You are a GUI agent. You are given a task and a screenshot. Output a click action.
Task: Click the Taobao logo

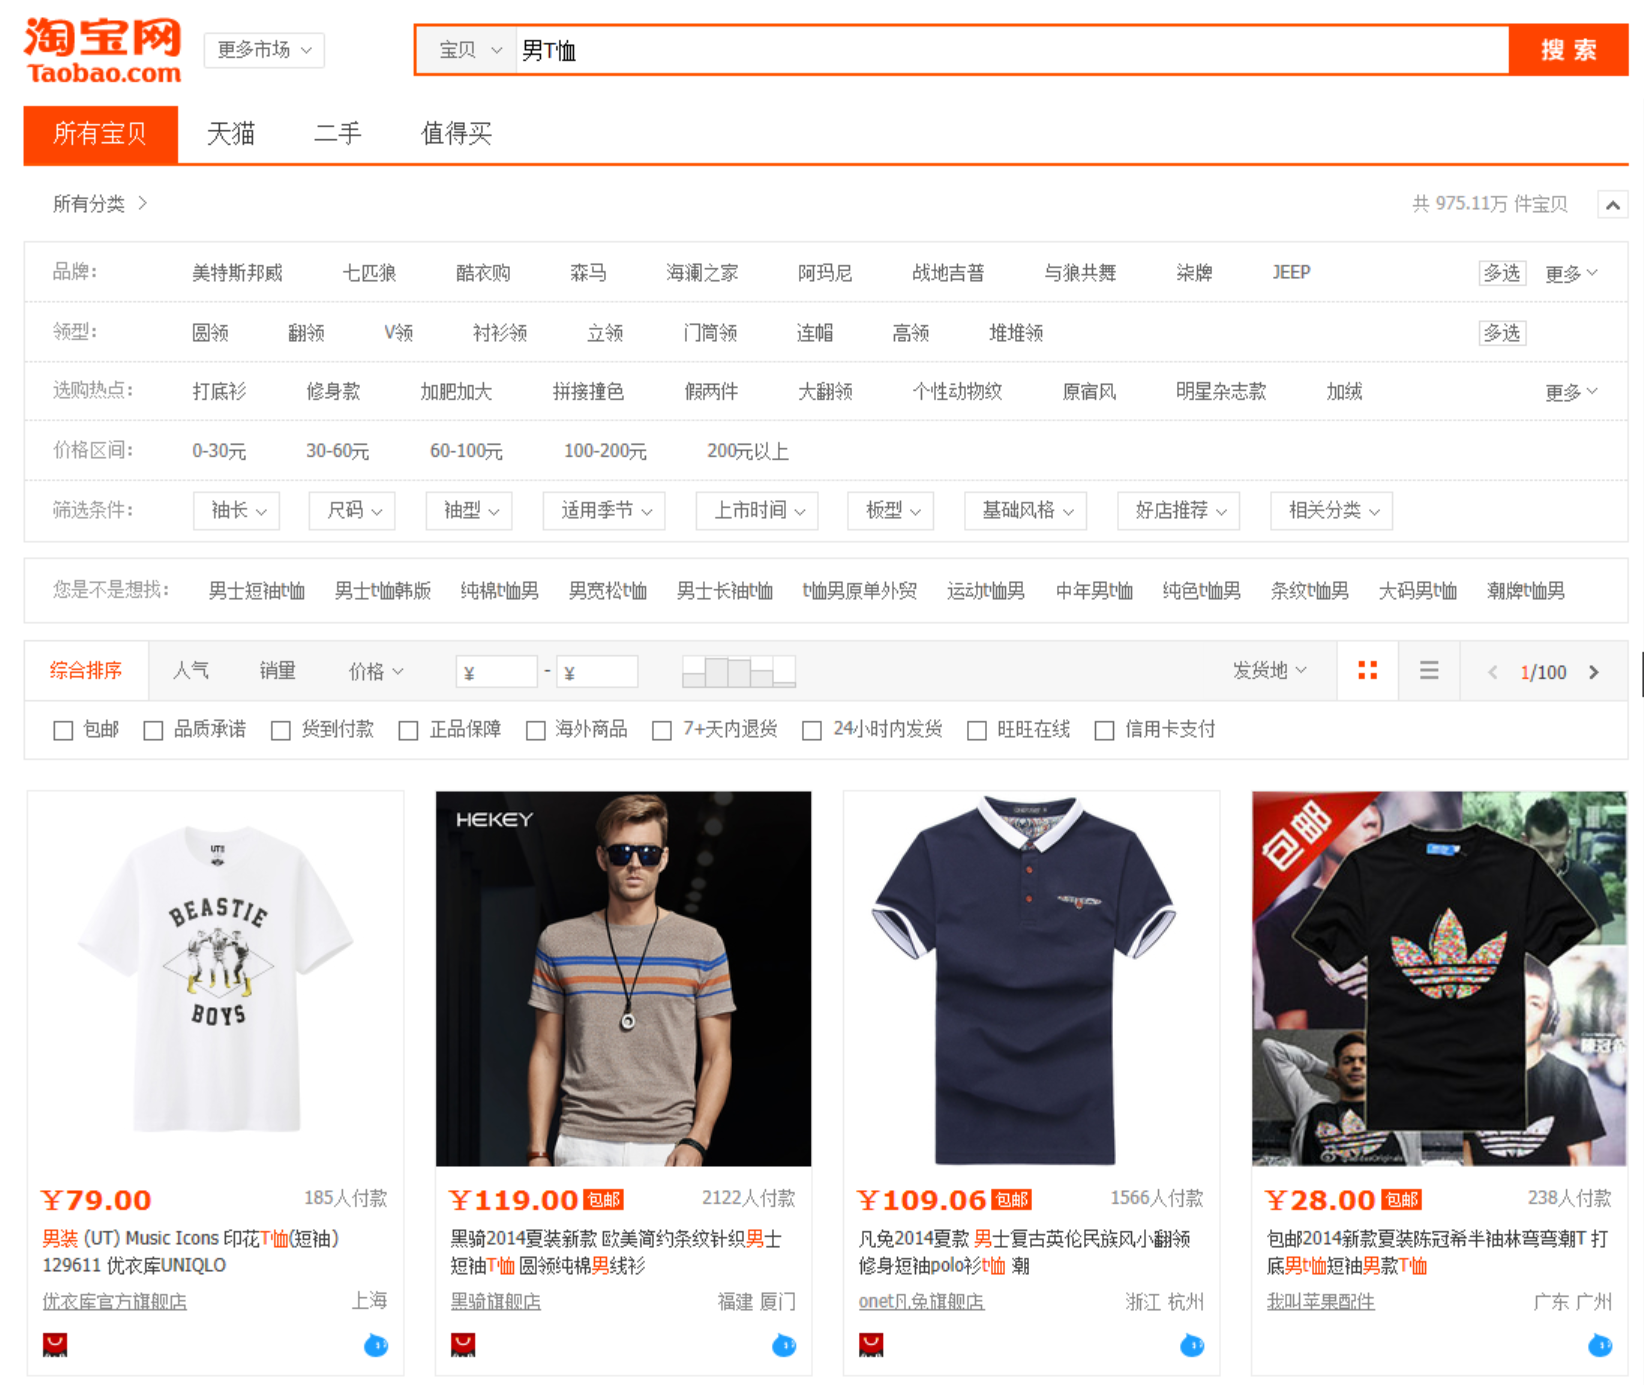[x=103, y=50]
